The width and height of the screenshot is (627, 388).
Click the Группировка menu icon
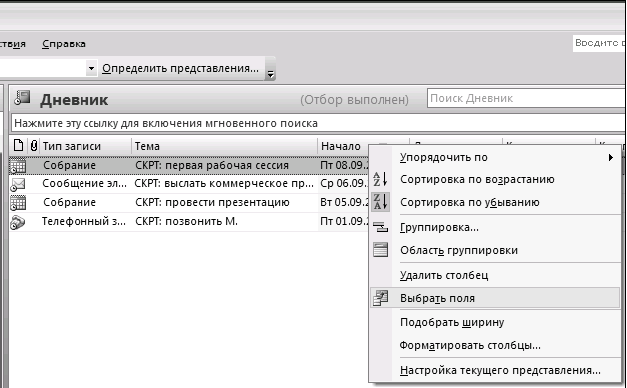click(380, 227)
